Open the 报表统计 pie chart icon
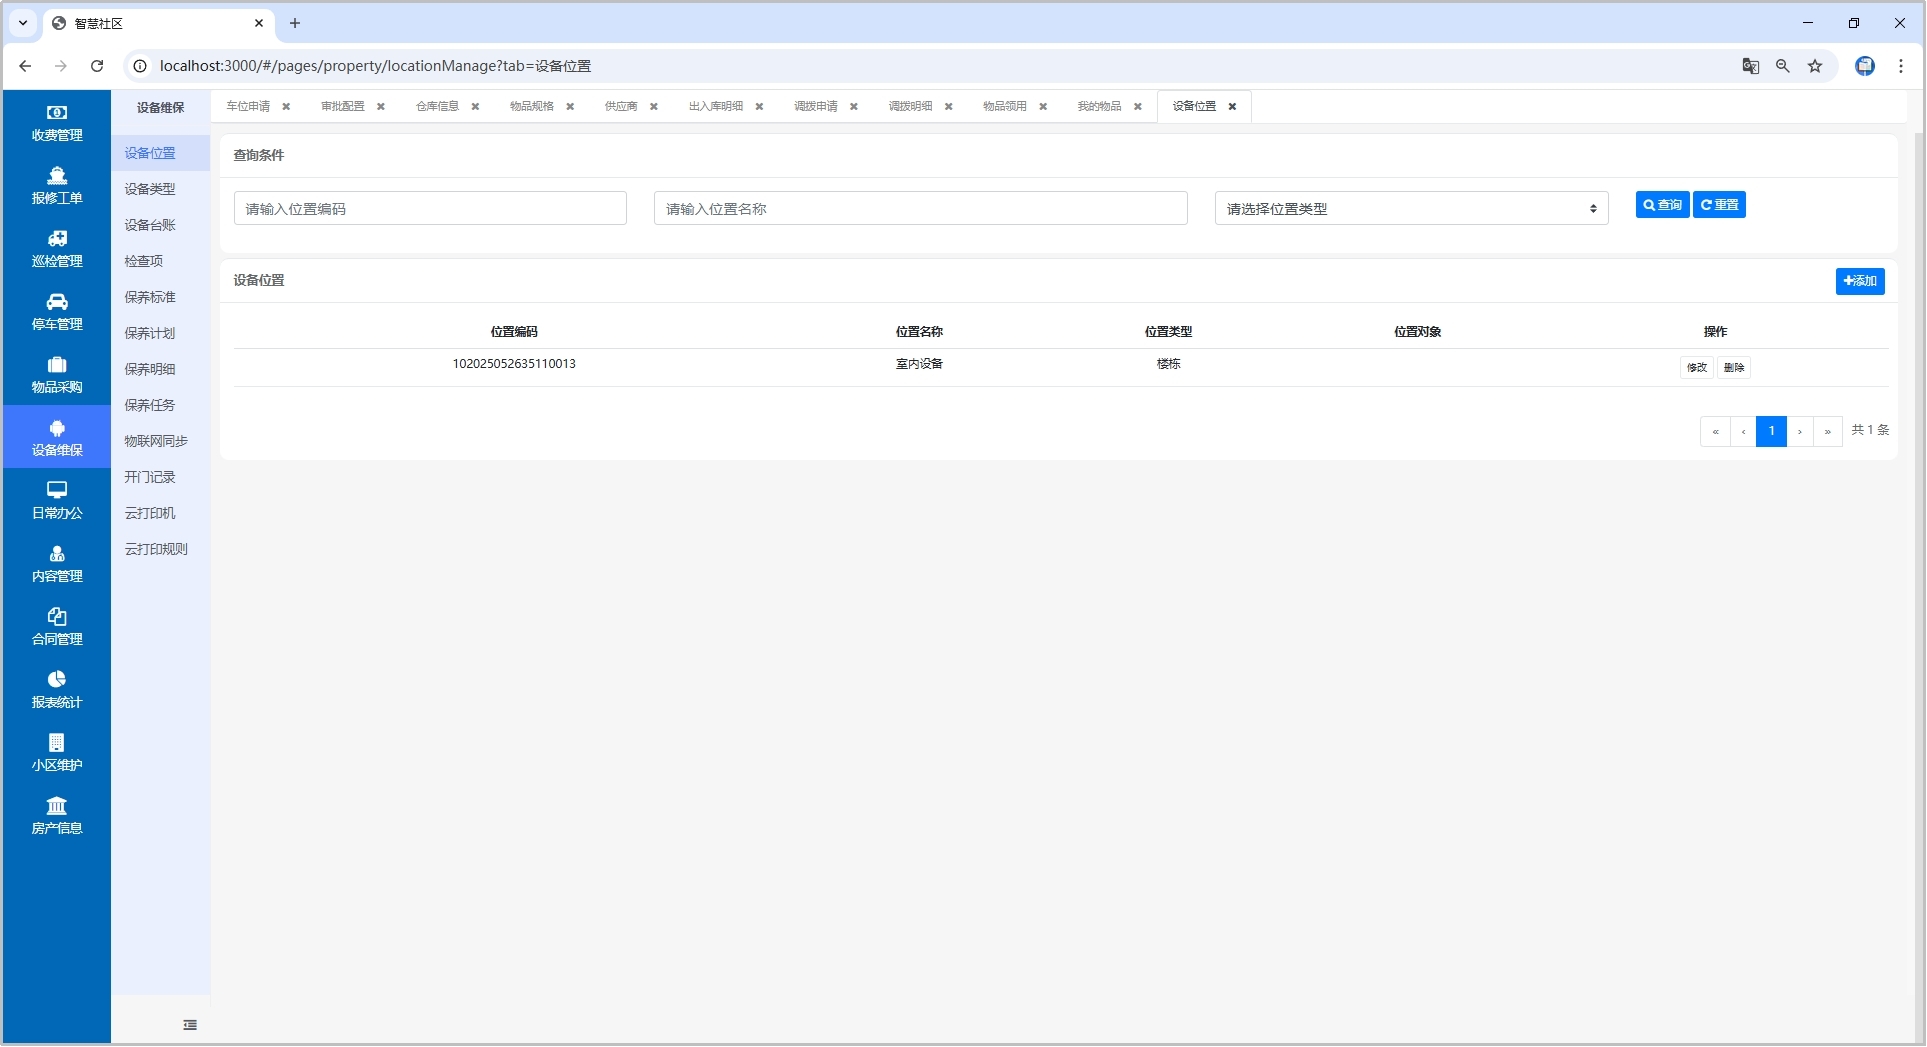Screen dimensions: 1927x1047 [57, 680]
